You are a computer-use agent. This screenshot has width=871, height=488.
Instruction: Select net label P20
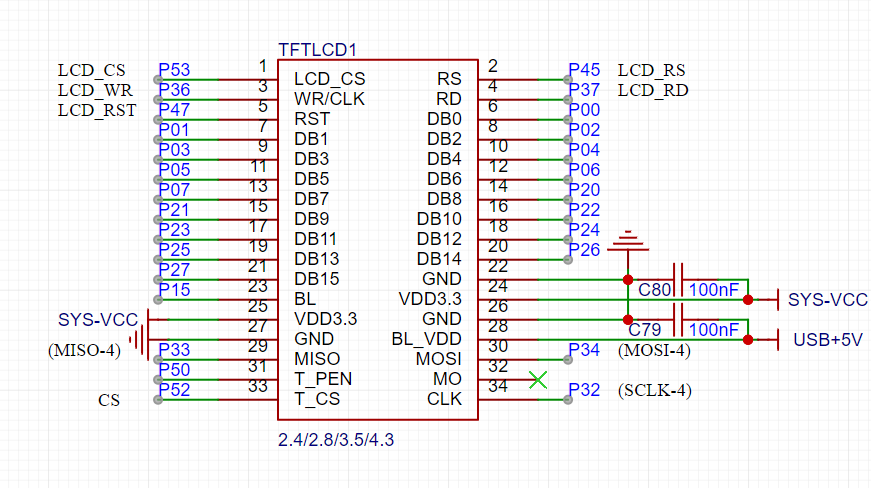click(x=584, y=190)
